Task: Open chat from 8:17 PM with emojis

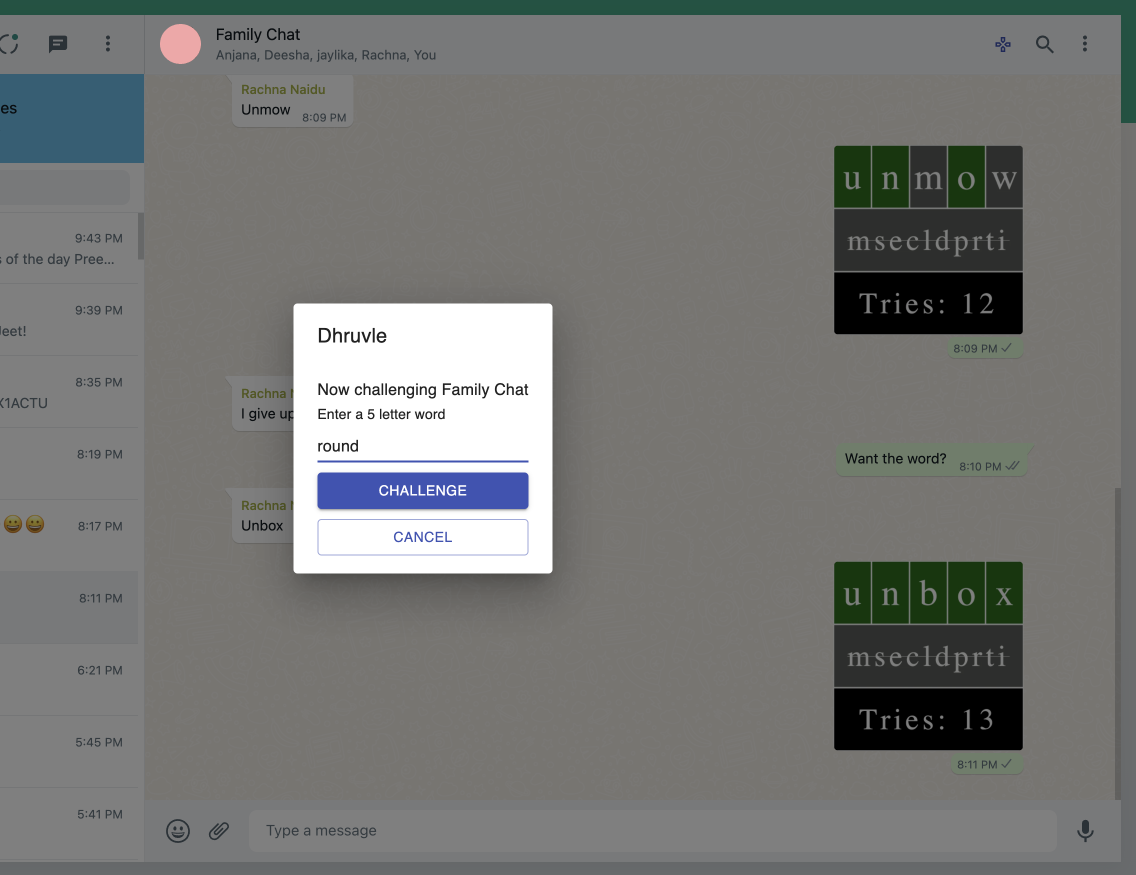Action: (x=69, y=535)
